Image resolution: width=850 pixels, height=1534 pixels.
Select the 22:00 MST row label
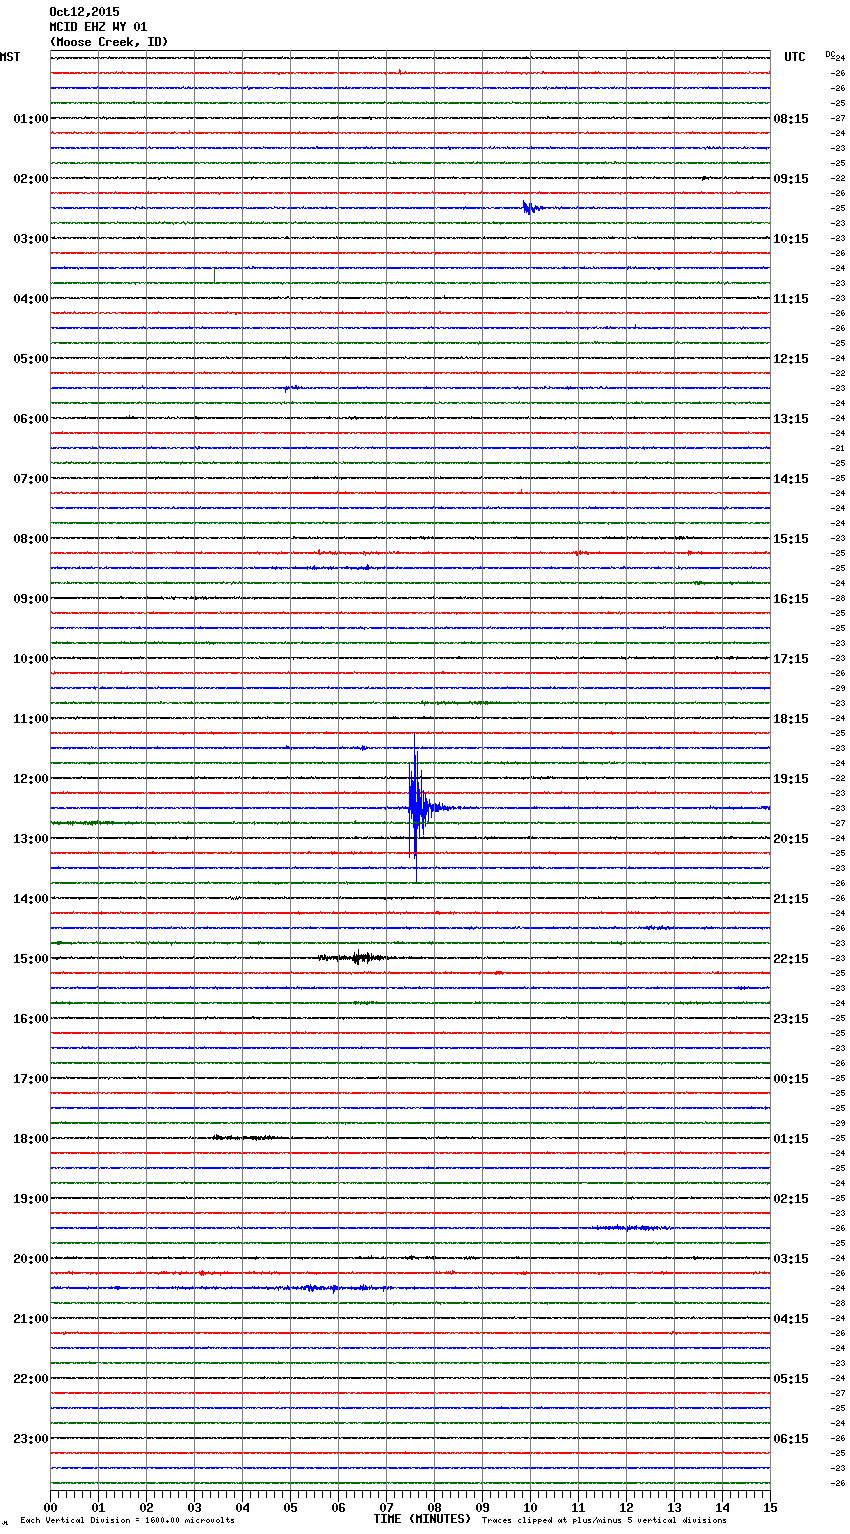point(30,1378)
